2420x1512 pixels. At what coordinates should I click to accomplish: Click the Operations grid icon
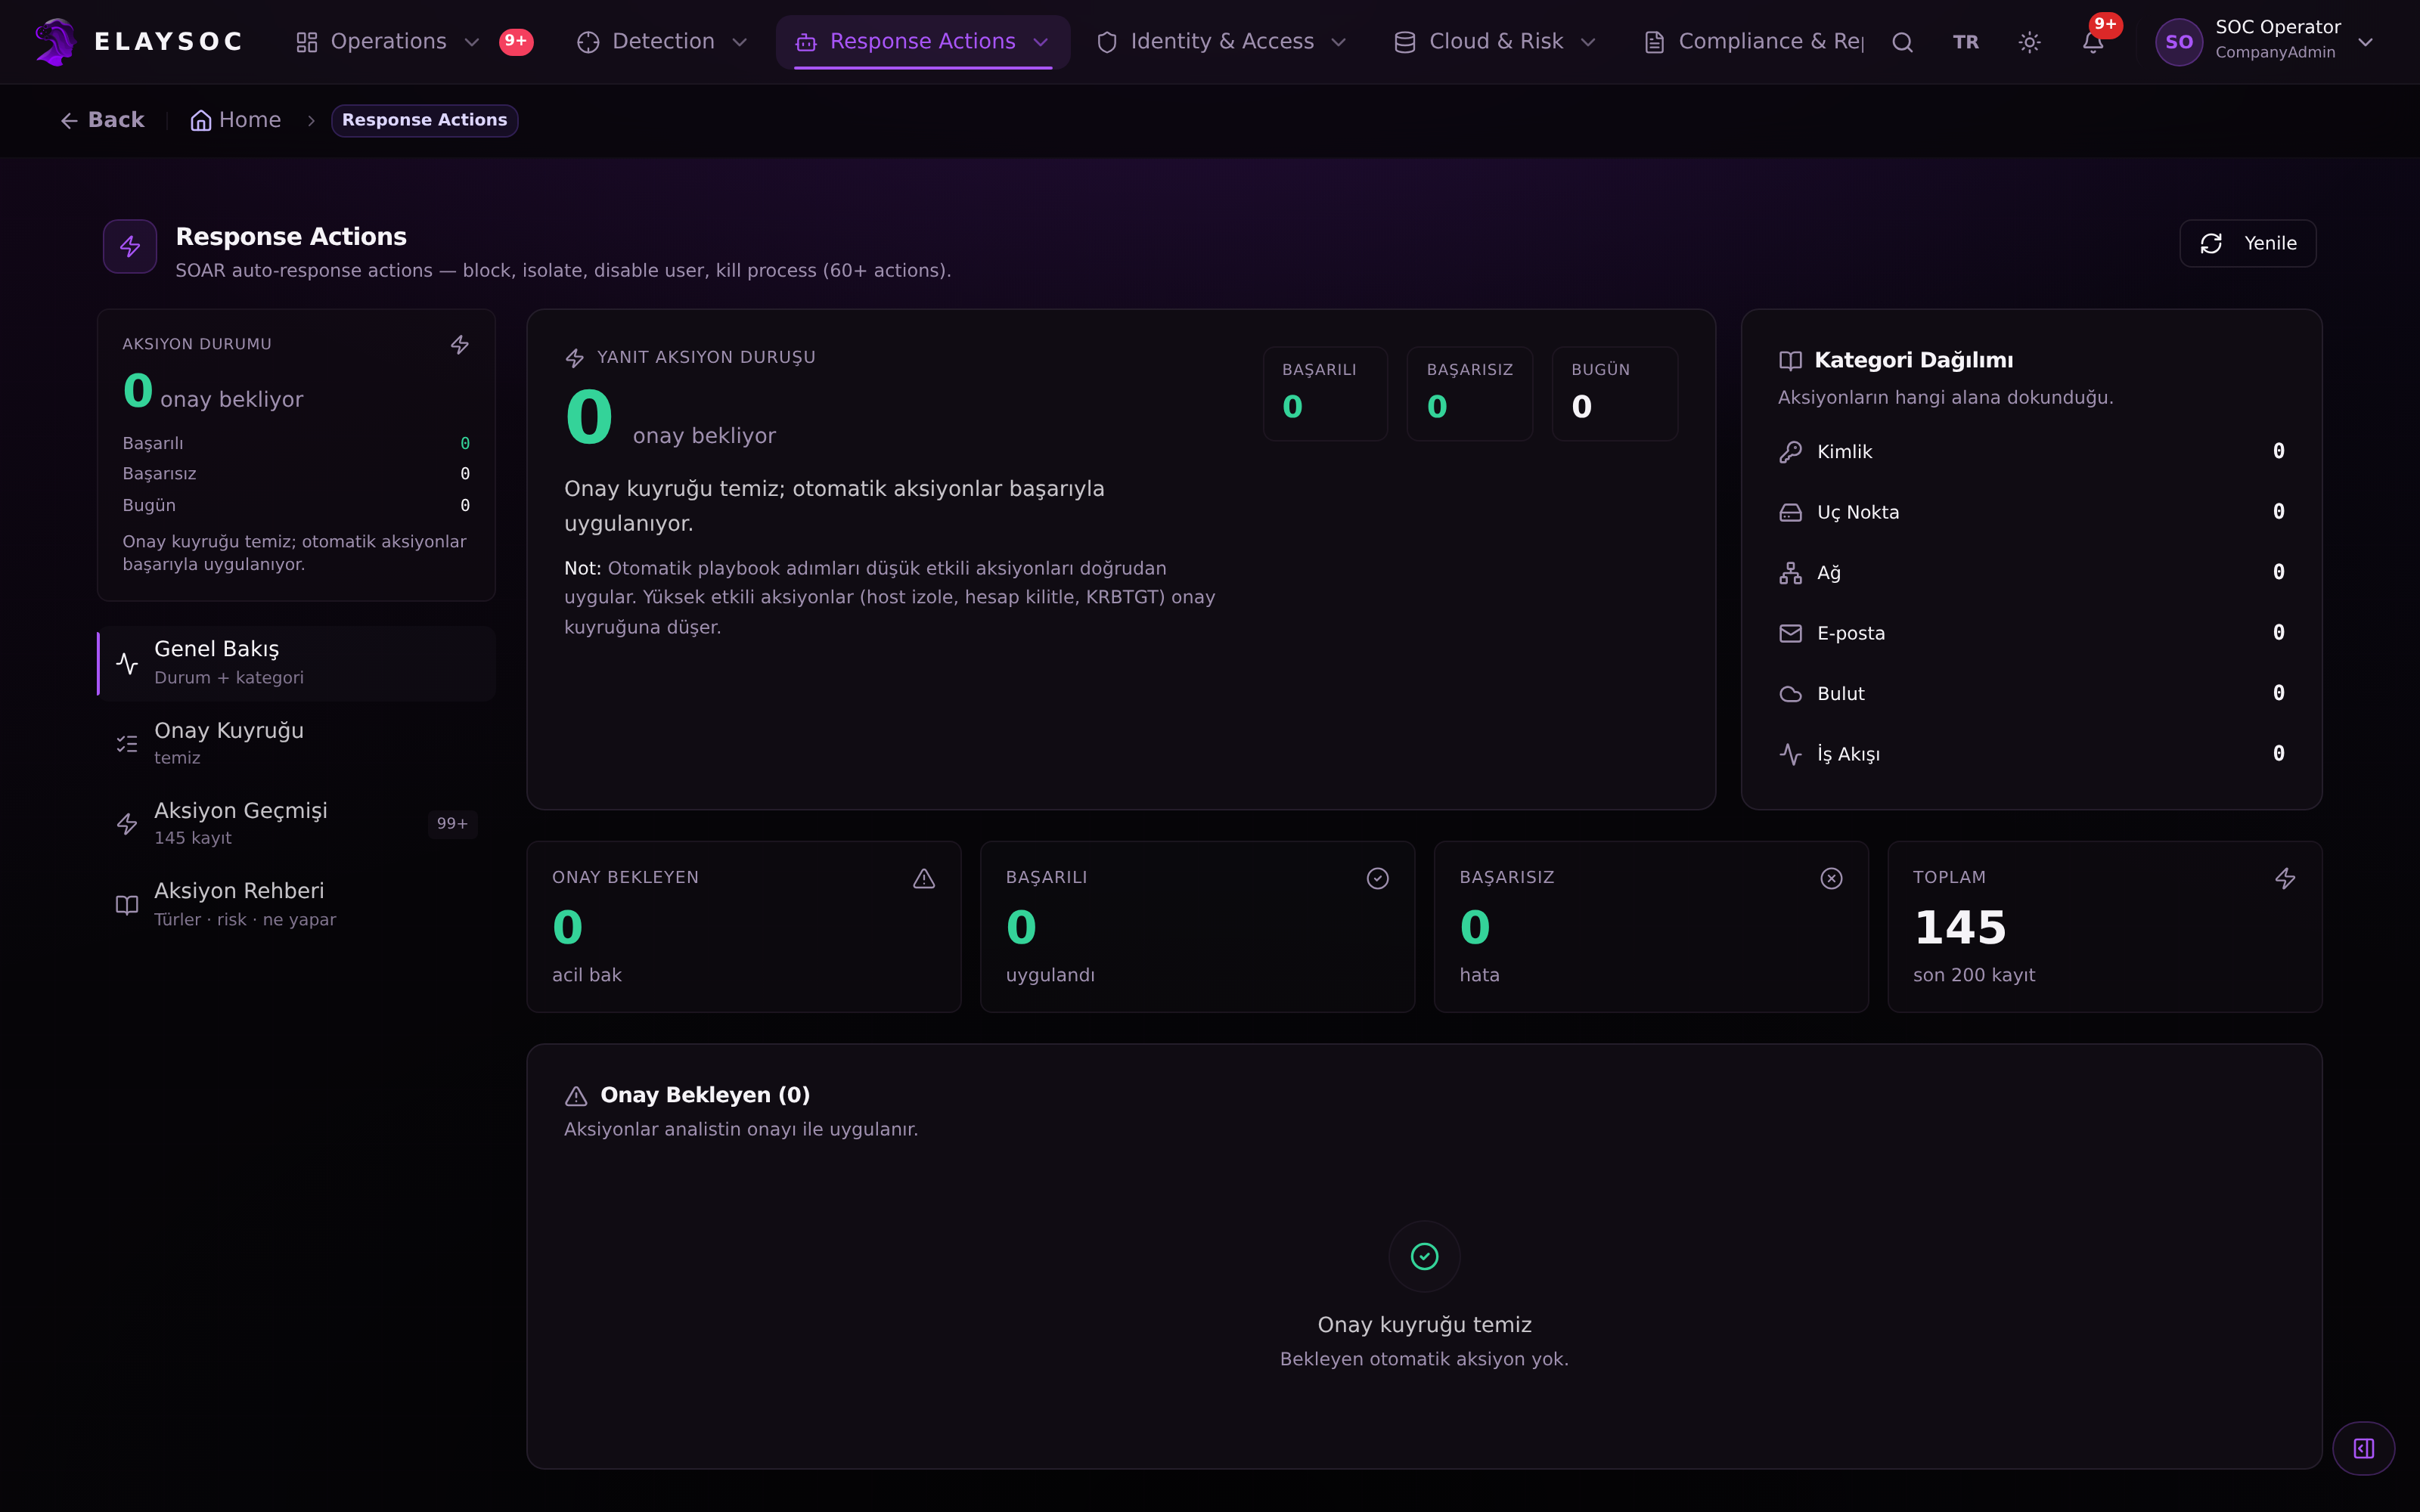coord(307,42)
